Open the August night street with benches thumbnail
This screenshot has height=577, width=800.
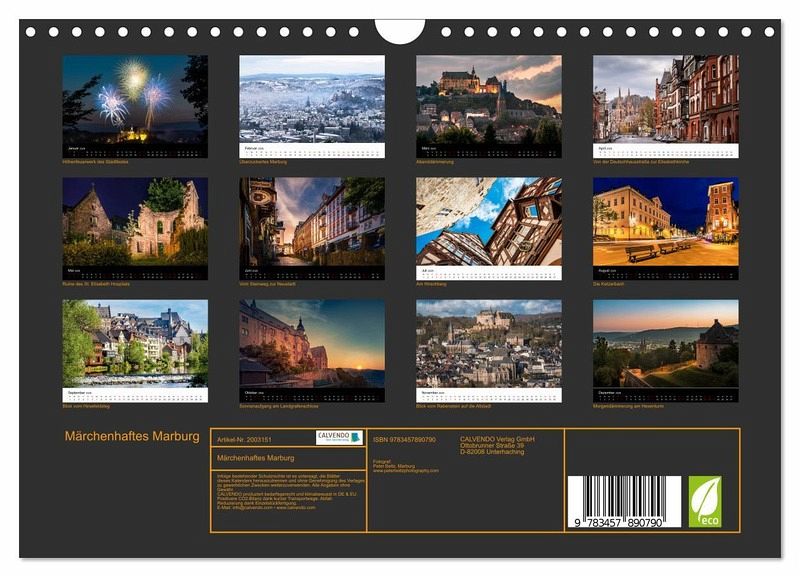(x=666, y=221)
